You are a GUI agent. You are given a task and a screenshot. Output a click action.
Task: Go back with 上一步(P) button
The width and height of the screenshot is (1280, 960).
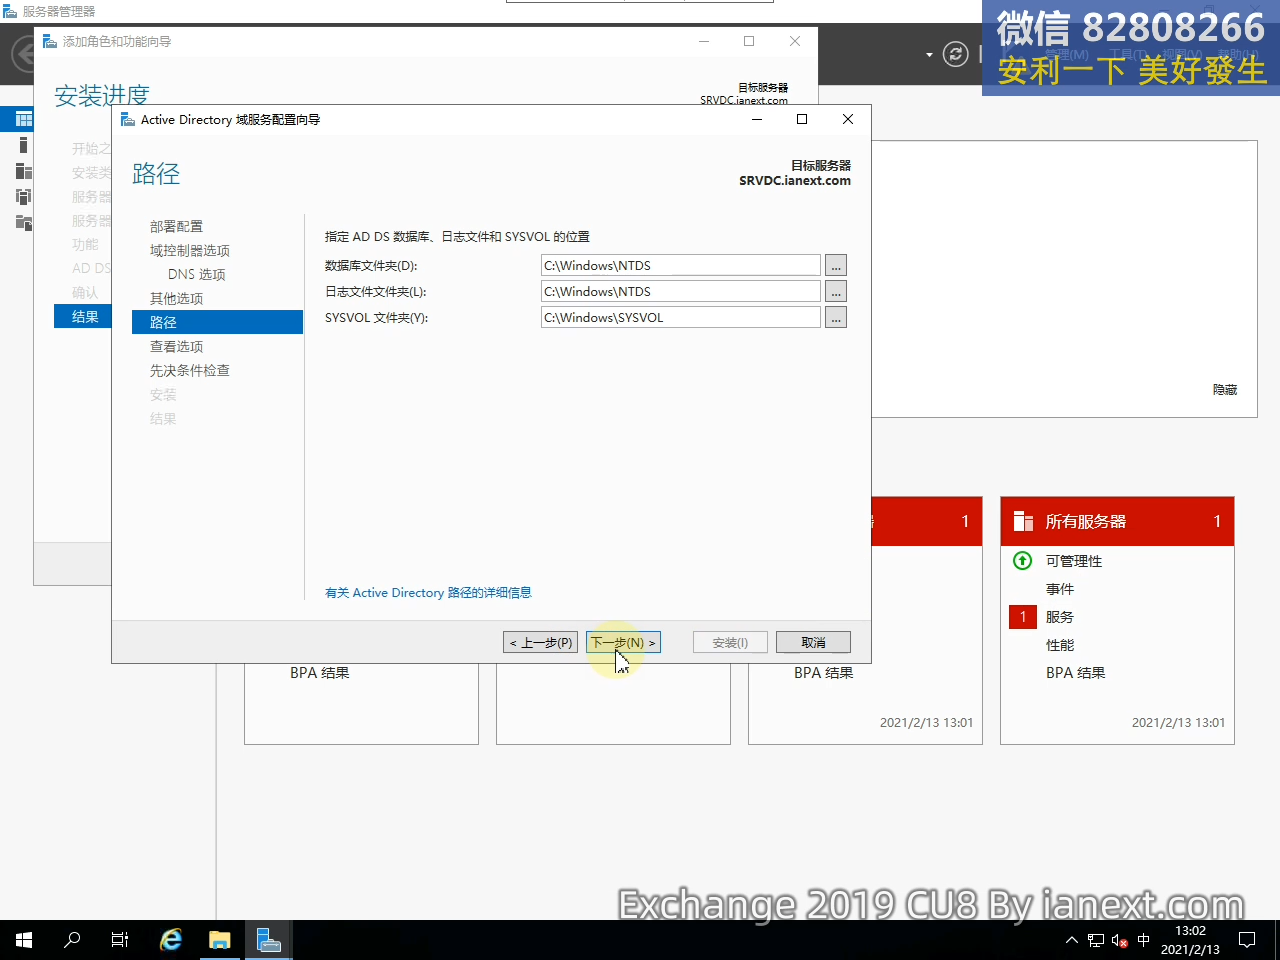540,642
